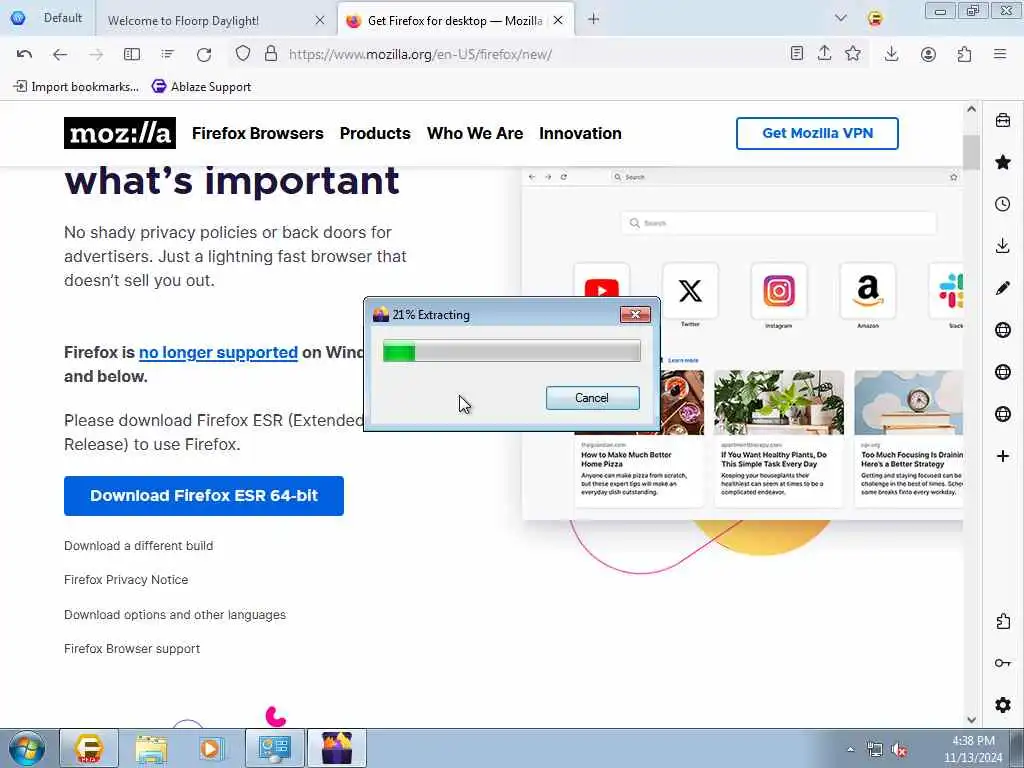
Task: Open history clock in the right sidebar
Action: tap(1003, 204)
